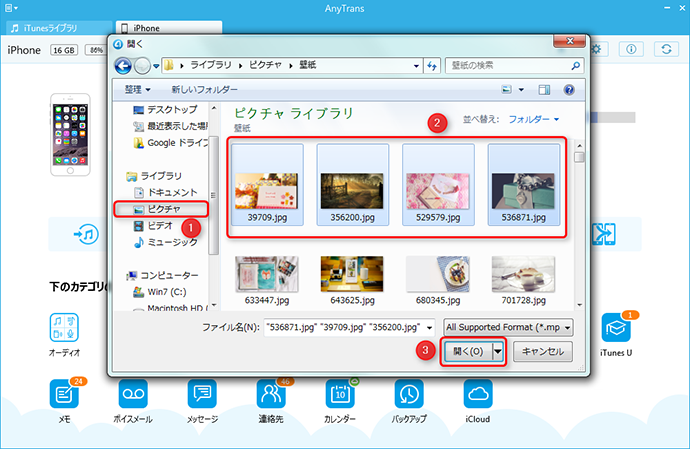
Task: Select コンピューター in navigation pane
Action: click(162, 276)
